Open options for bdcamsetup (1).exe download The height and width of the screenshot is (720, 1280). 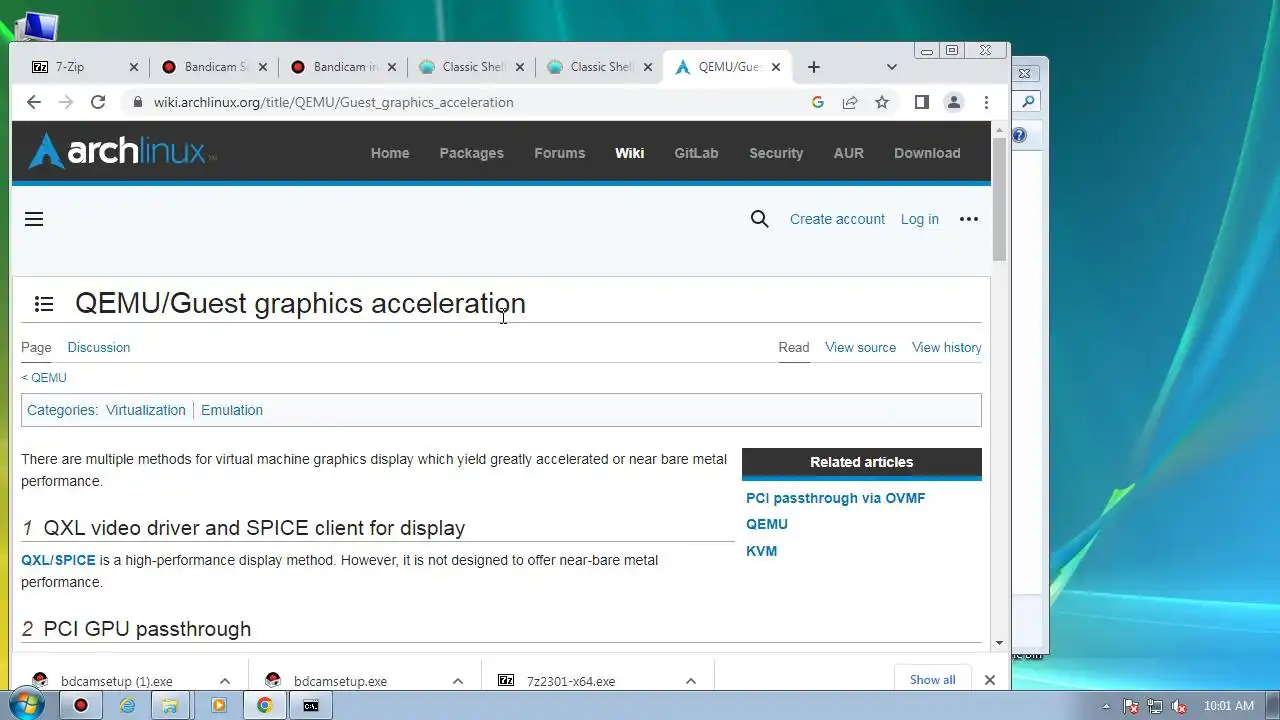(x=225, y=681)
